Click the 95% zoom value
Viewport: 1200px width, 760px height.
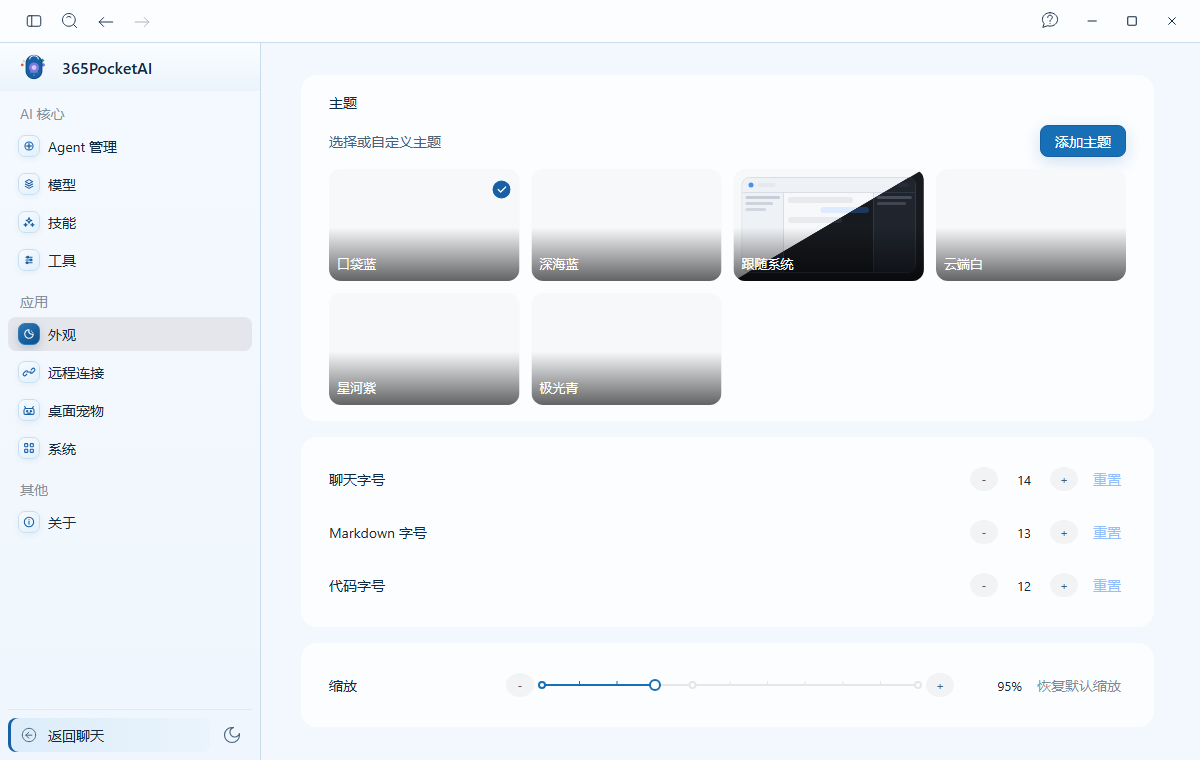pos(1009,687)
